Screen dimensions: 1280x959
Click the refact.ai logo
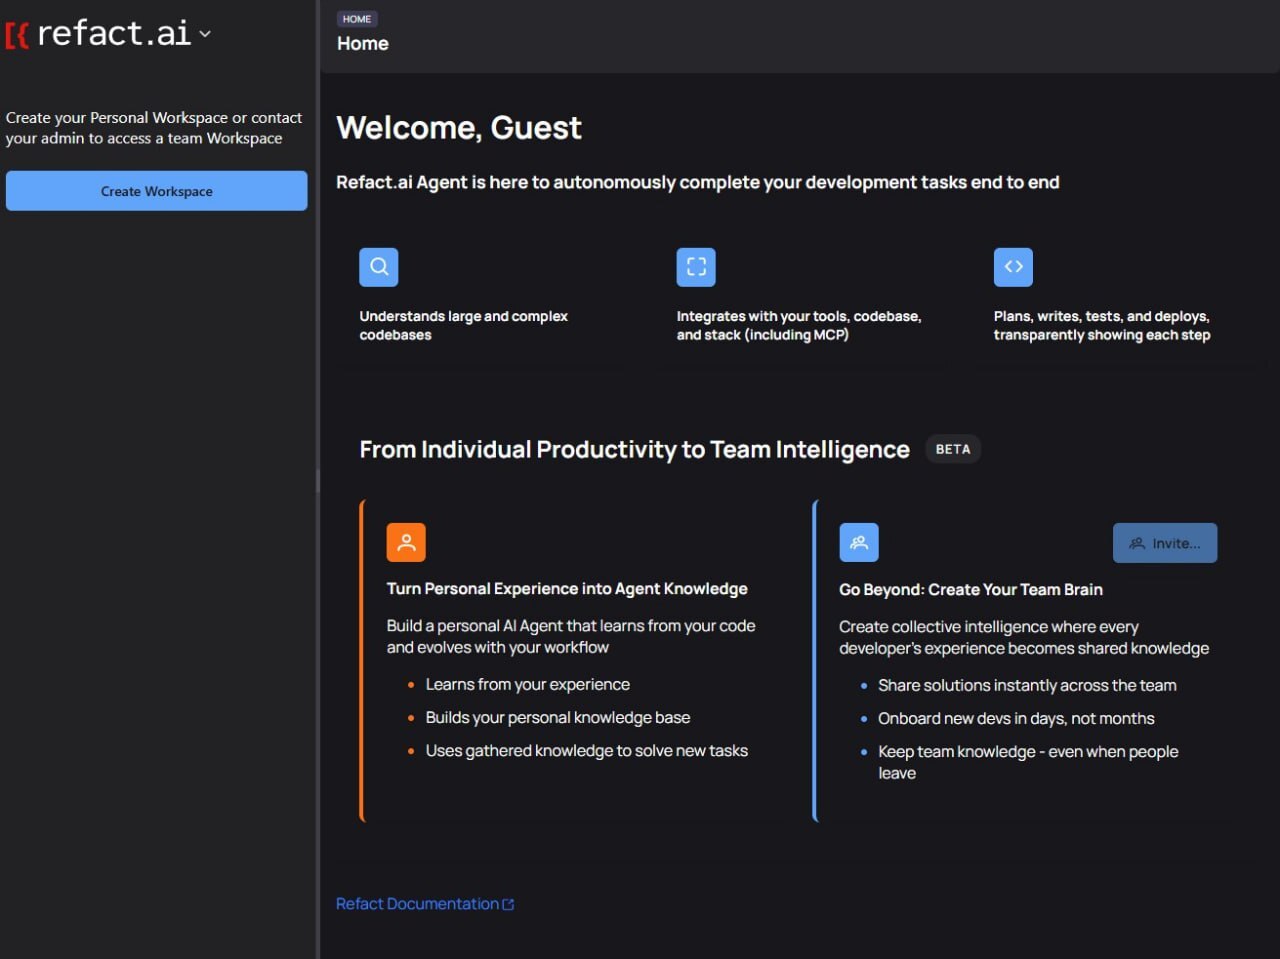(98, 34)
